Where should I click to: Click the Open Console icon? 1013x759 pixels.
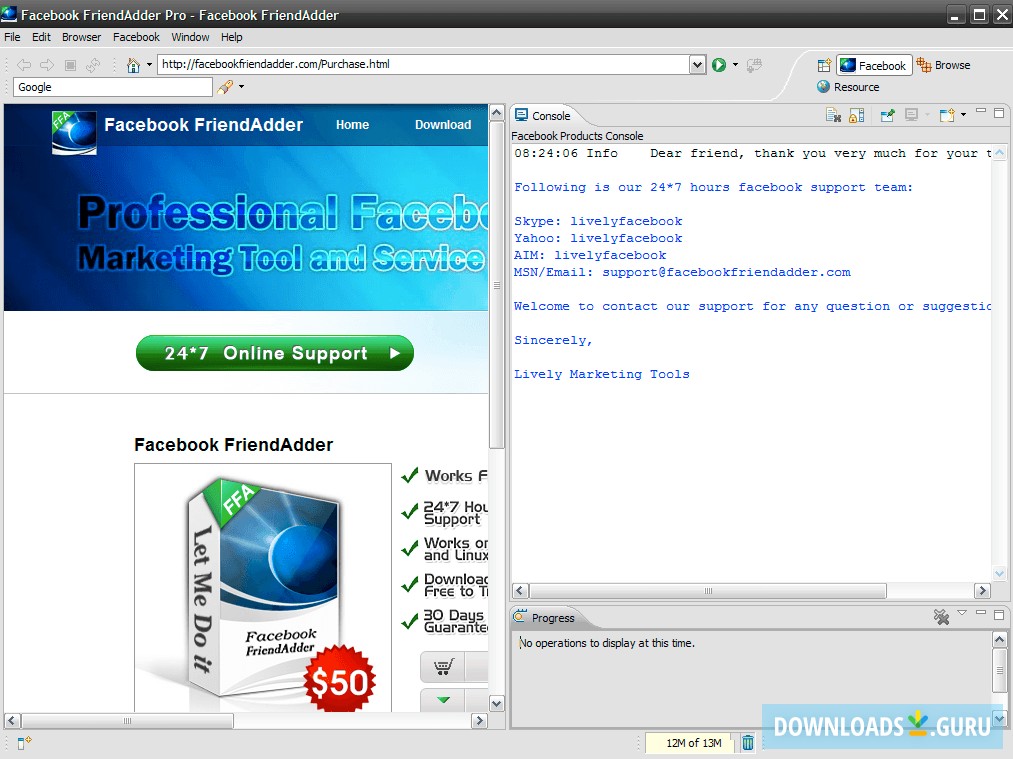(947, 116)
